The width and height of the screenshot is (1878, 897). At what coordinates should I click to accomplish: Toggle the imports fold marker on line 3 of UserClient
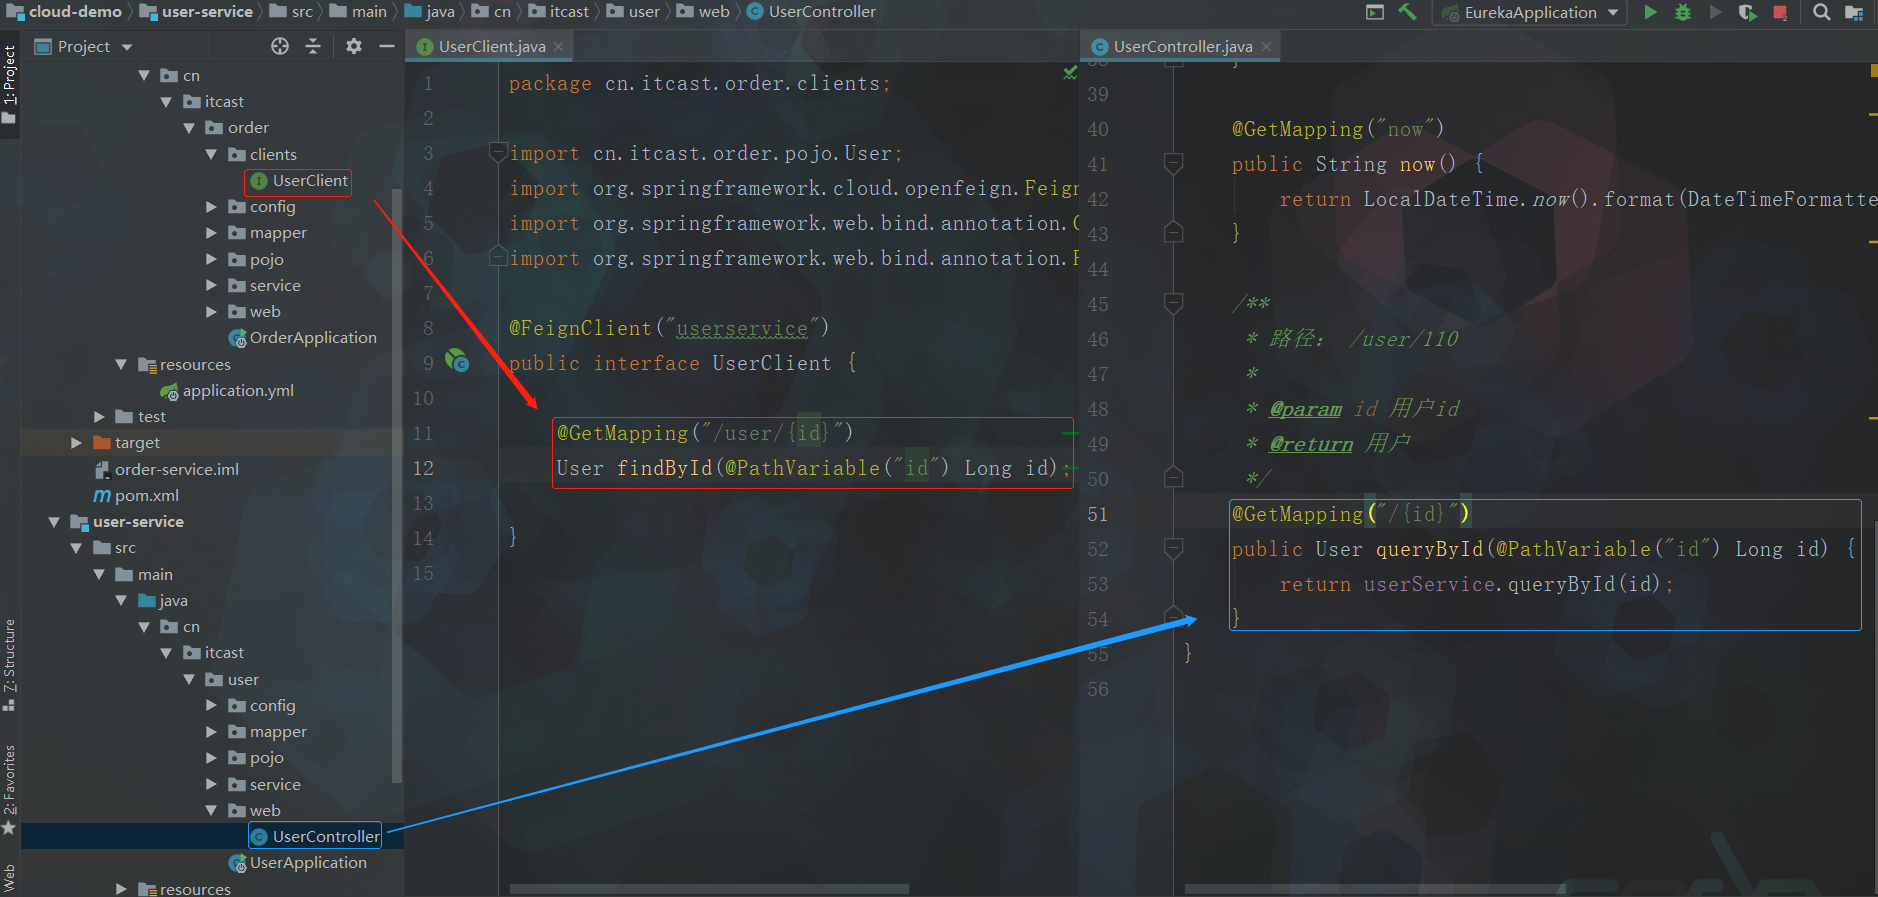pyautogui.click(x=497, y=153)
